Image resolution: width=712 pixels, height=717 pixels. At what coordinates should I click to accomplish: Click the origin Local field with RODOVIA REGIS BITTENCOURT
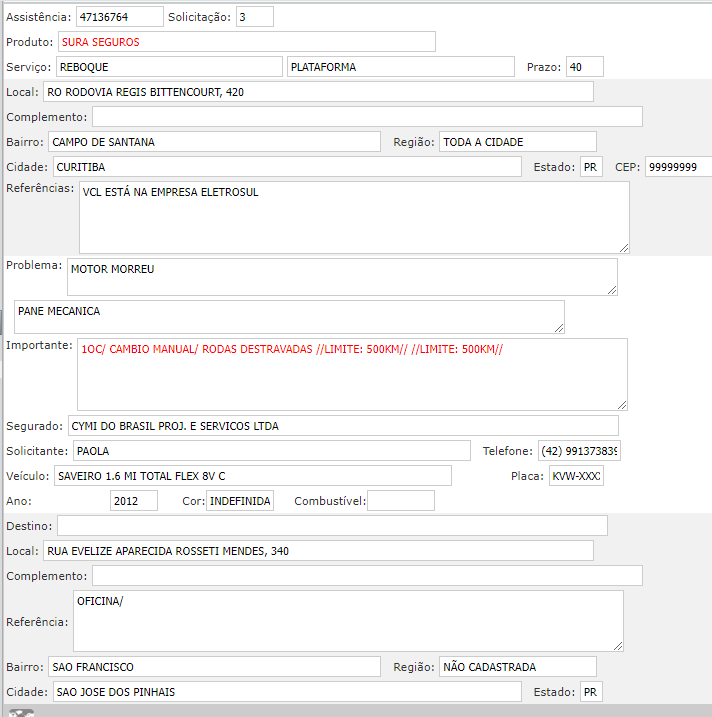317,92
